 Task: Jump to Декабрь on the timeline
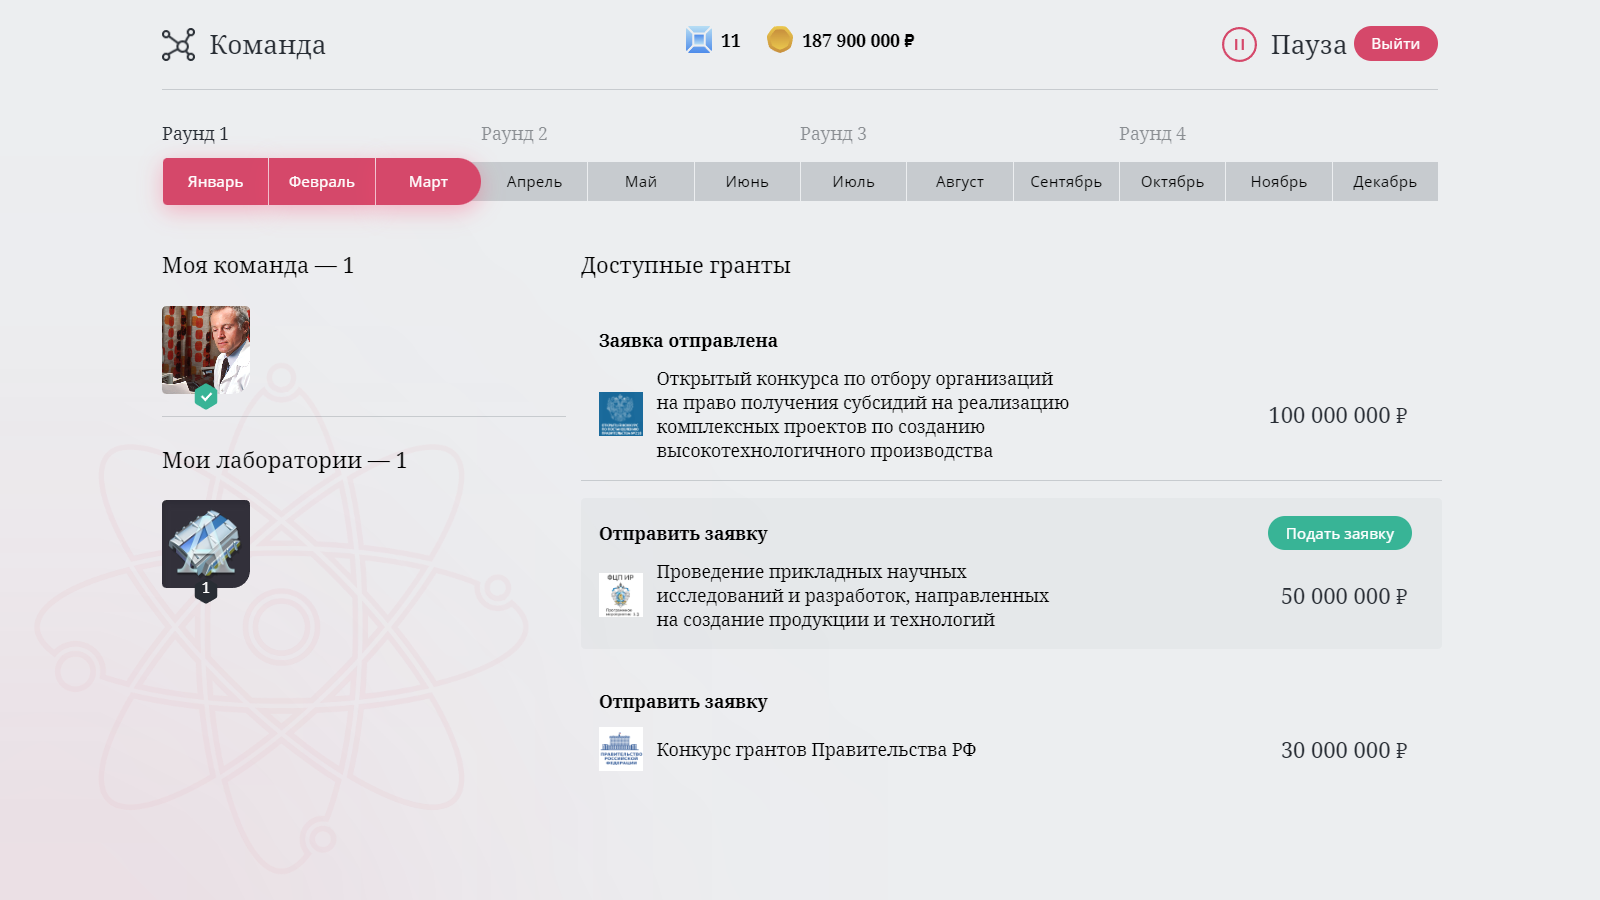pos(1384,182)
